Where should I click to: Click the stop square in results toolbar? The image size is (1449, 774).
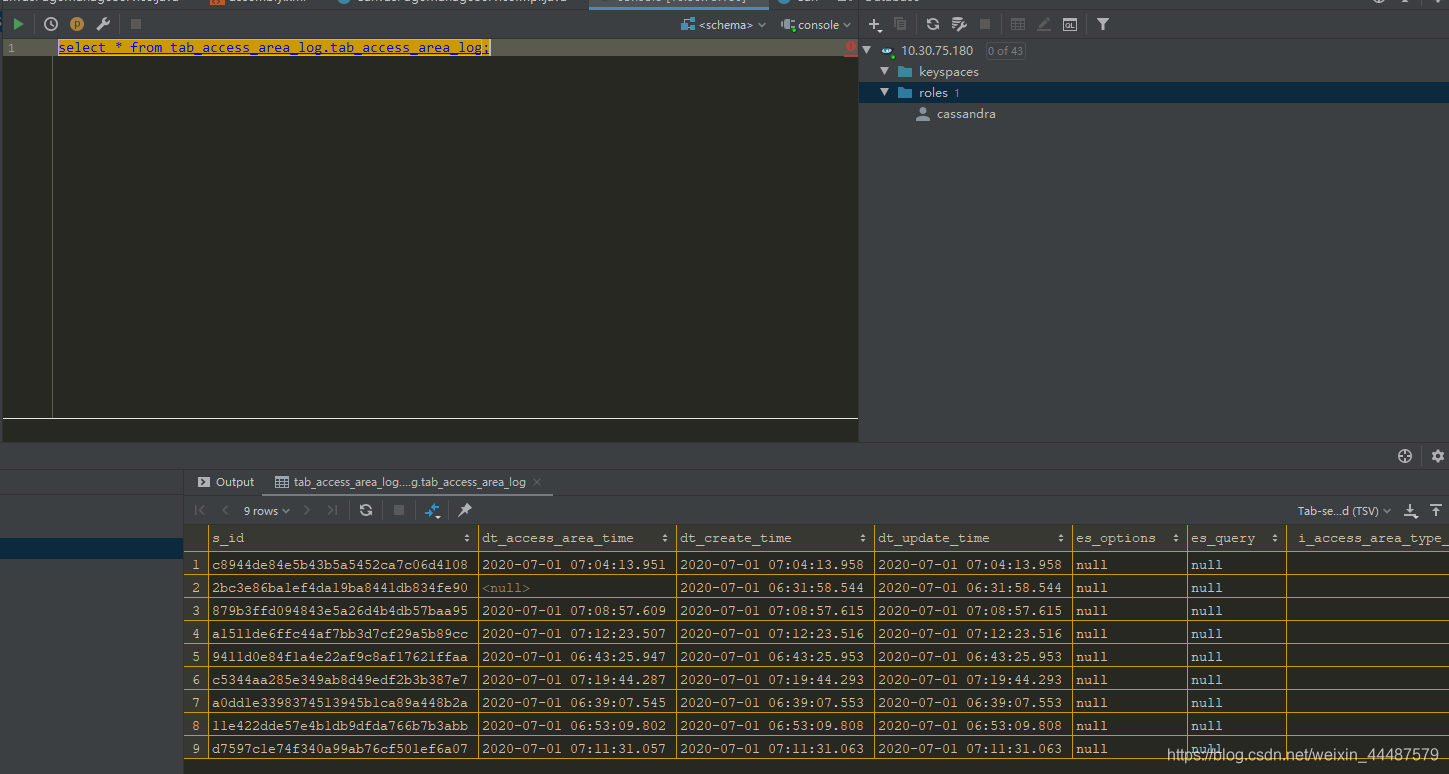[x=399, y=510]
